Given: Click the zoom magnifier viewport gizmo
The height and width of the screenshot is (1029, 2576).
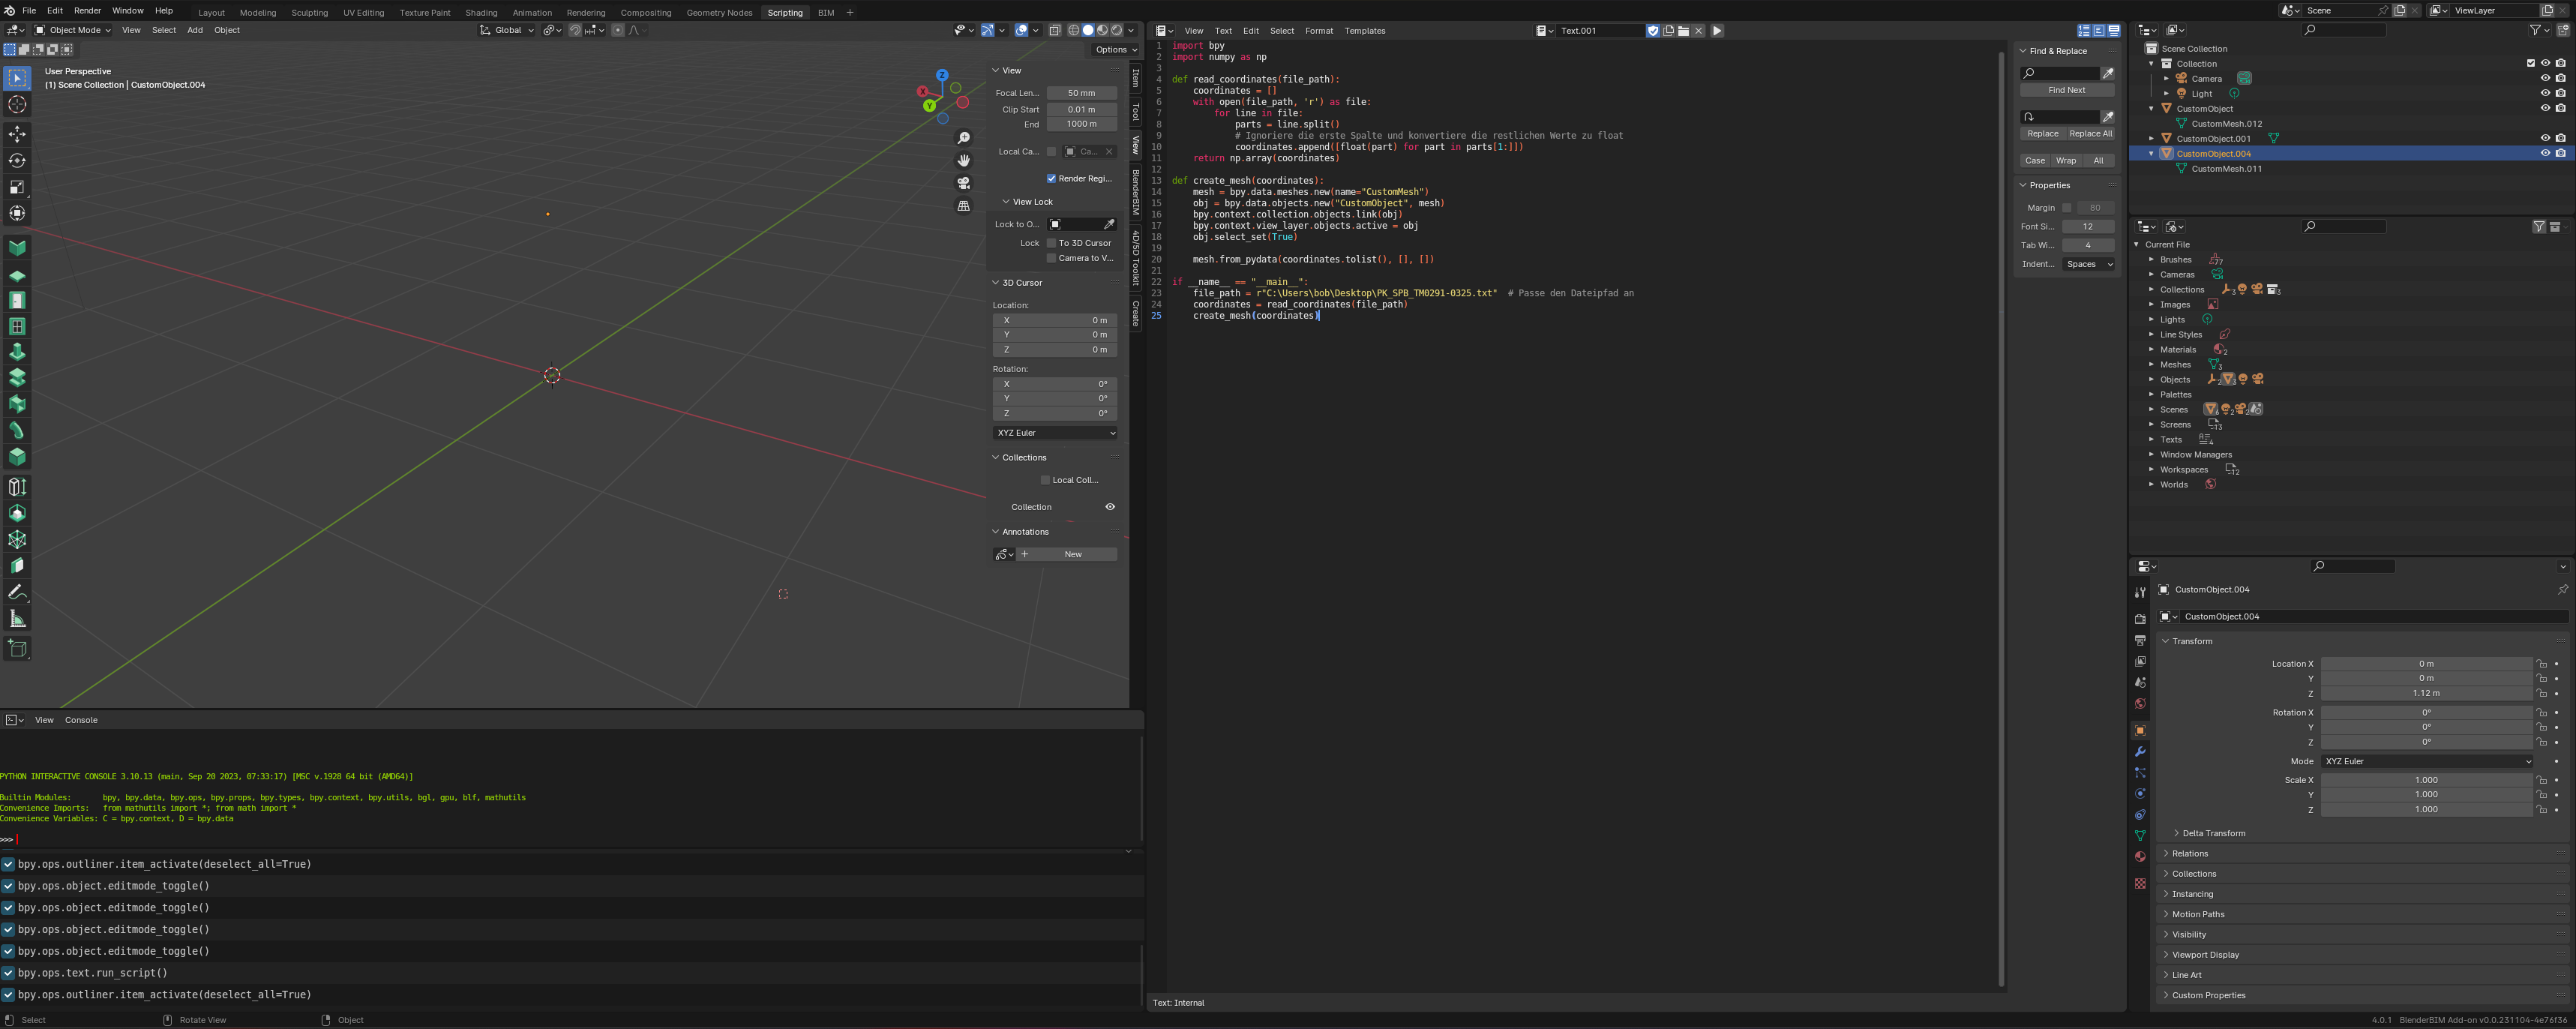Looking at the screenshot, I should coord(963,138).
